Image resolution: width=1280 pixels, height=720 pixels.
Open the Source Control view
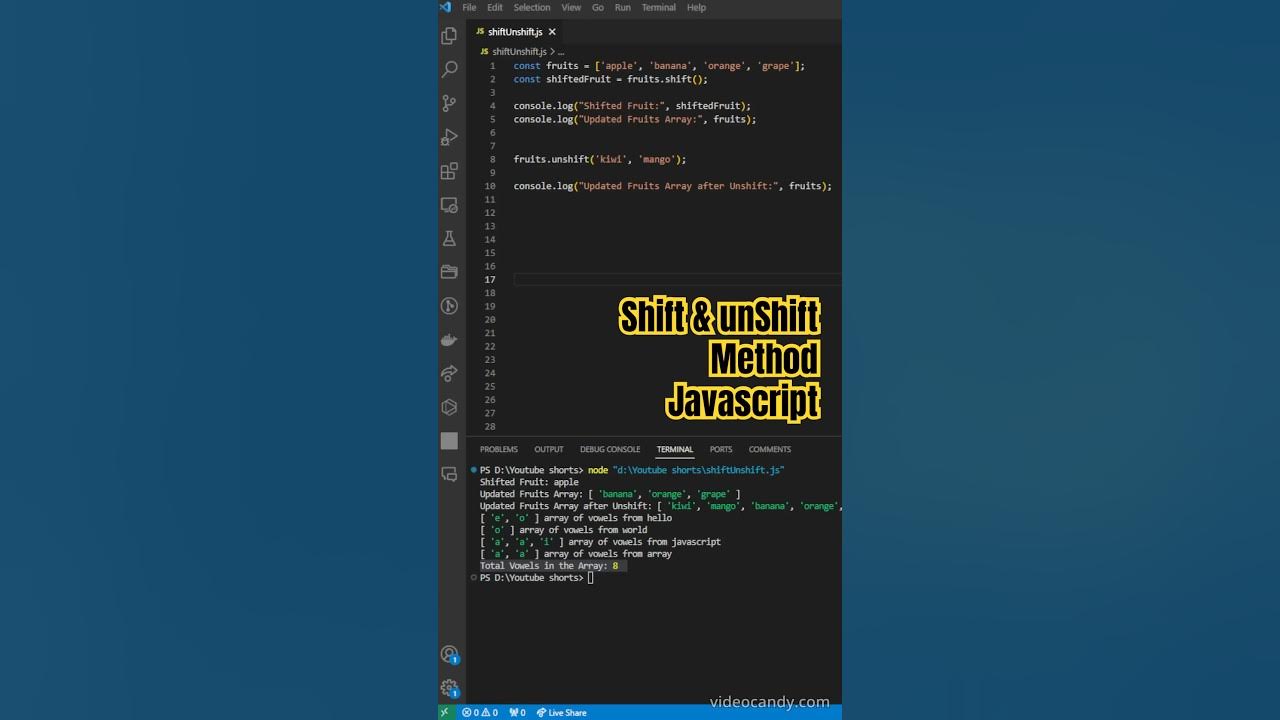coord(449,103)
